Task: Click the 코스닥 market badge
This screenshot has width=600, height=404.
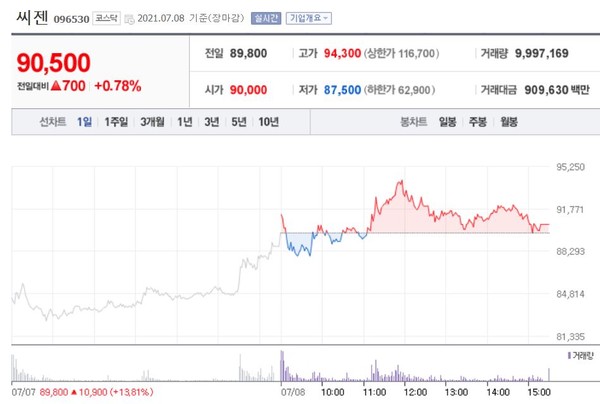Action: pos(107,18)
